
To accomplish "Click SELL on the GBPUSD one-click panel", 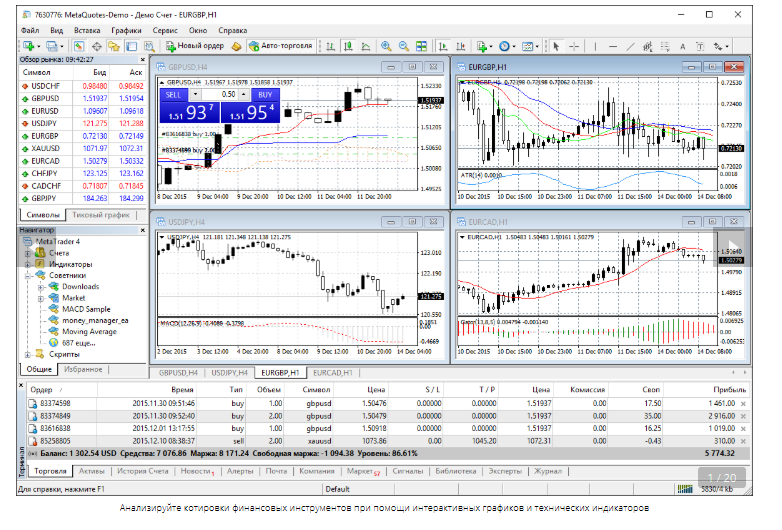I will click(x=173, y=93).
